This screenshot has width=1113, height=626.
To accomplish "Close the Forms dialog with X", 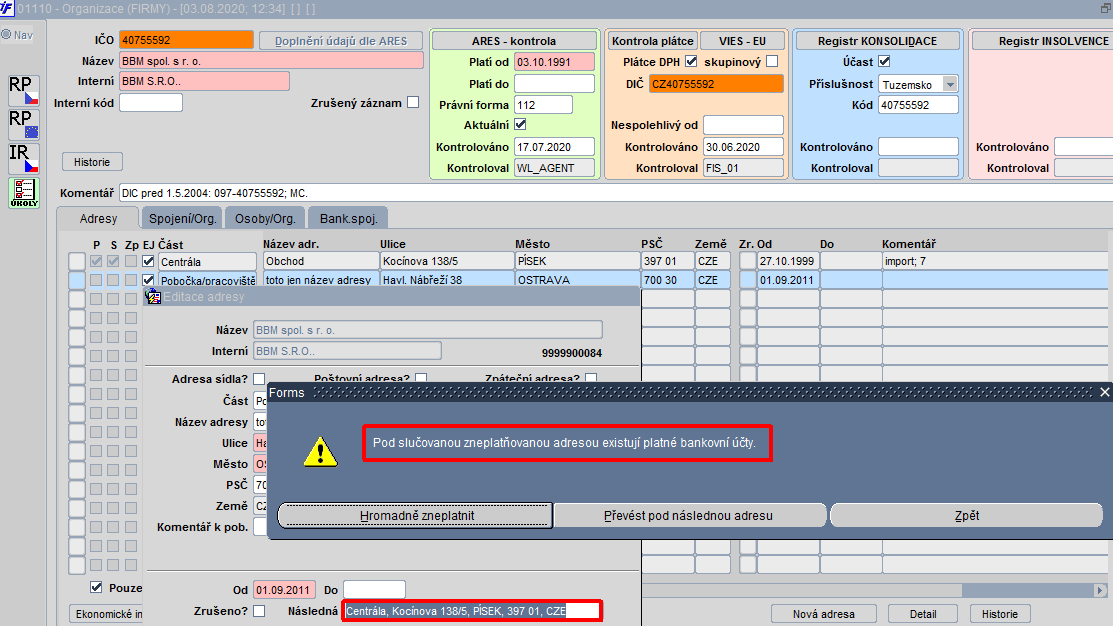I will tap(1104, 392).
